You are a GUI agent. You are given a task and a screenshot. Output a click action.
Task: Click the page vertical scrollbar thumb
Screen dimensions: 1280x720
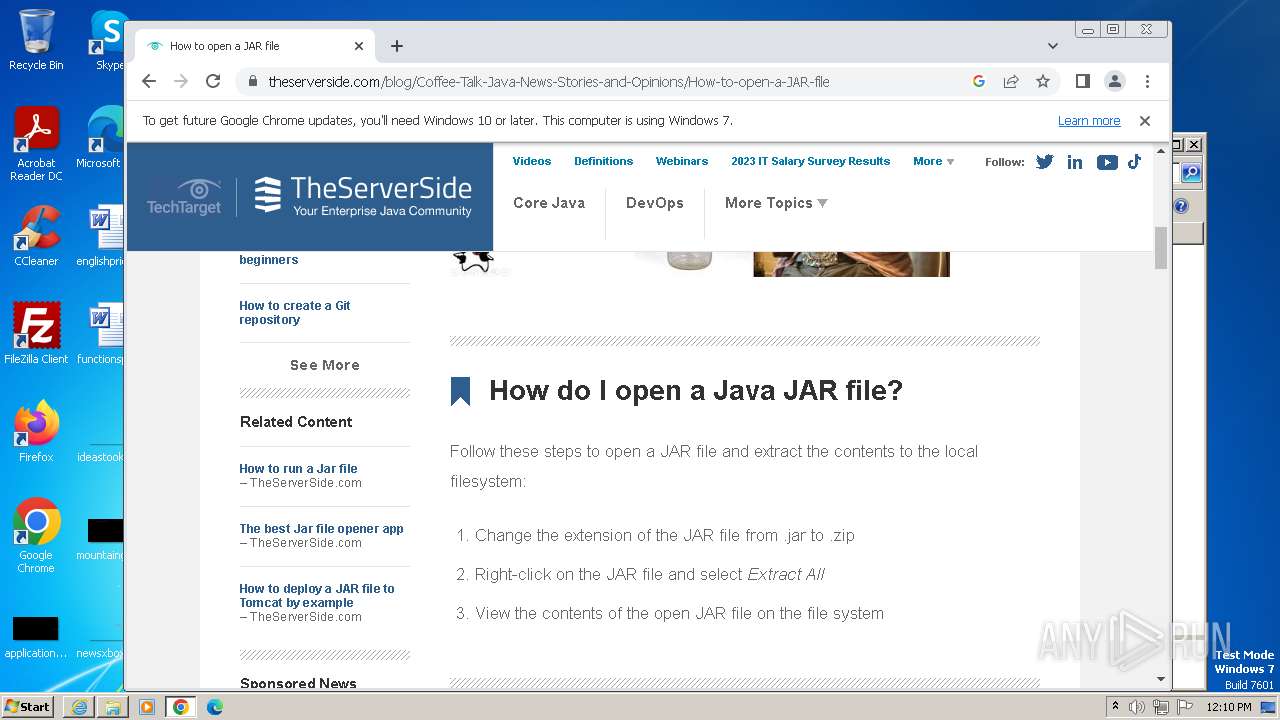[1160, 248]
